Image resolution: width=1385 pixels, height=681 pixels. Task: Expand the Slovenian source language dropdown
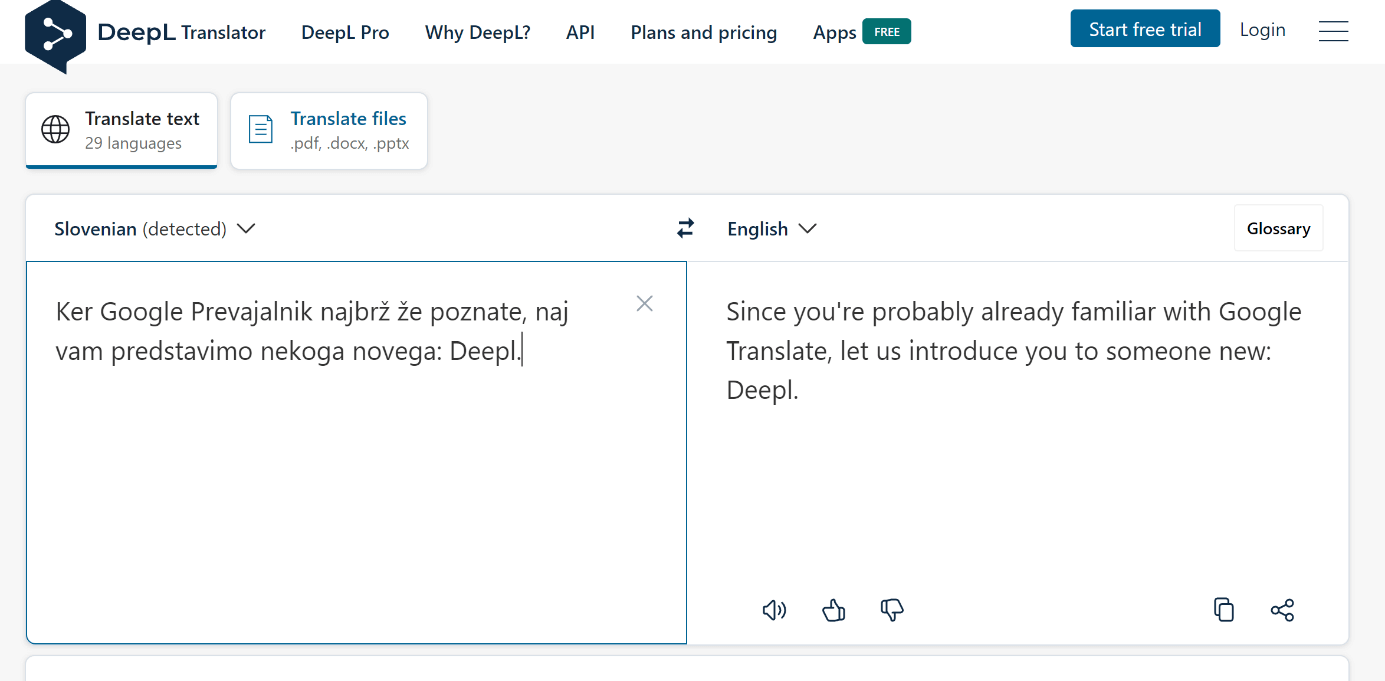[155, 229]
